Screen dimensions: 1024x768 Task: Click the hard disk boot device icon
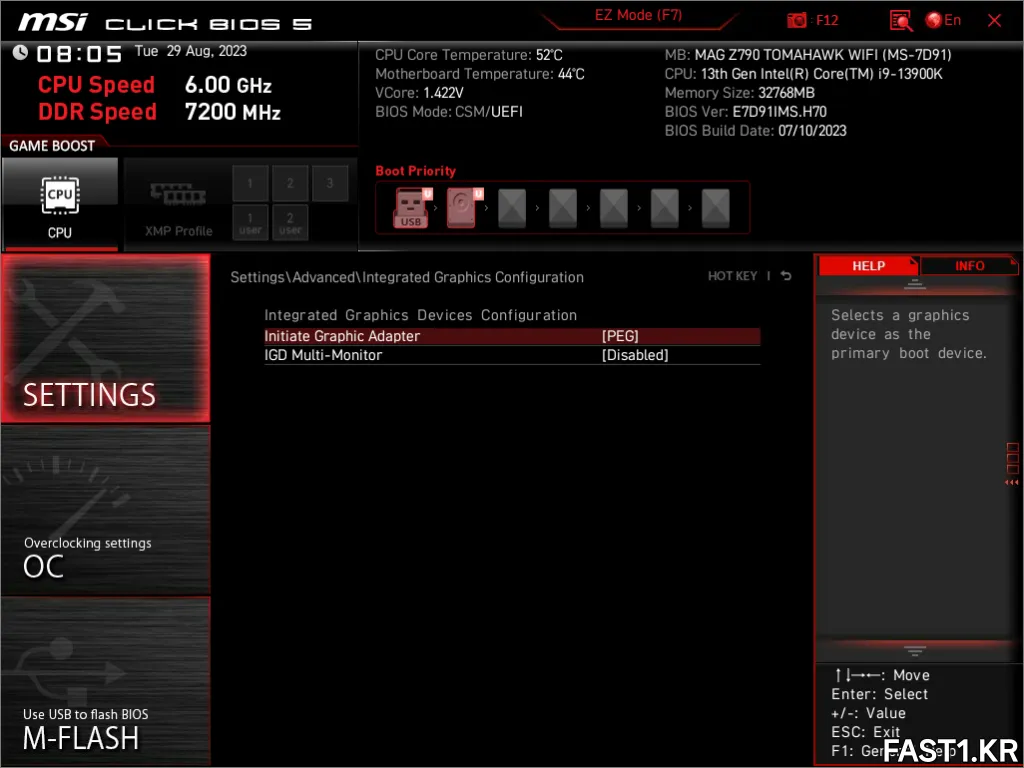click(463, 208)
